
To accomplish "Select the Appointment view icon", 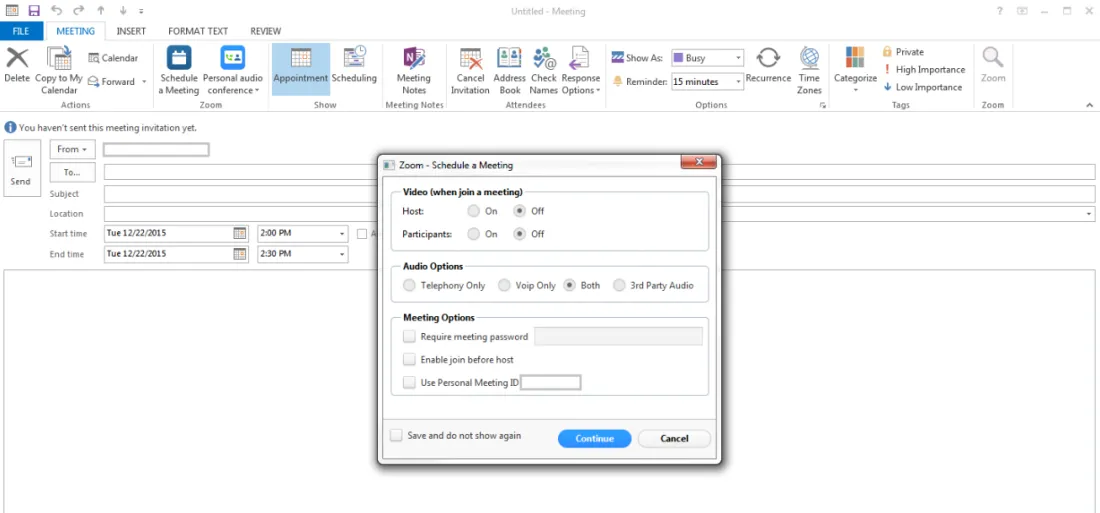I will point(300,58).
